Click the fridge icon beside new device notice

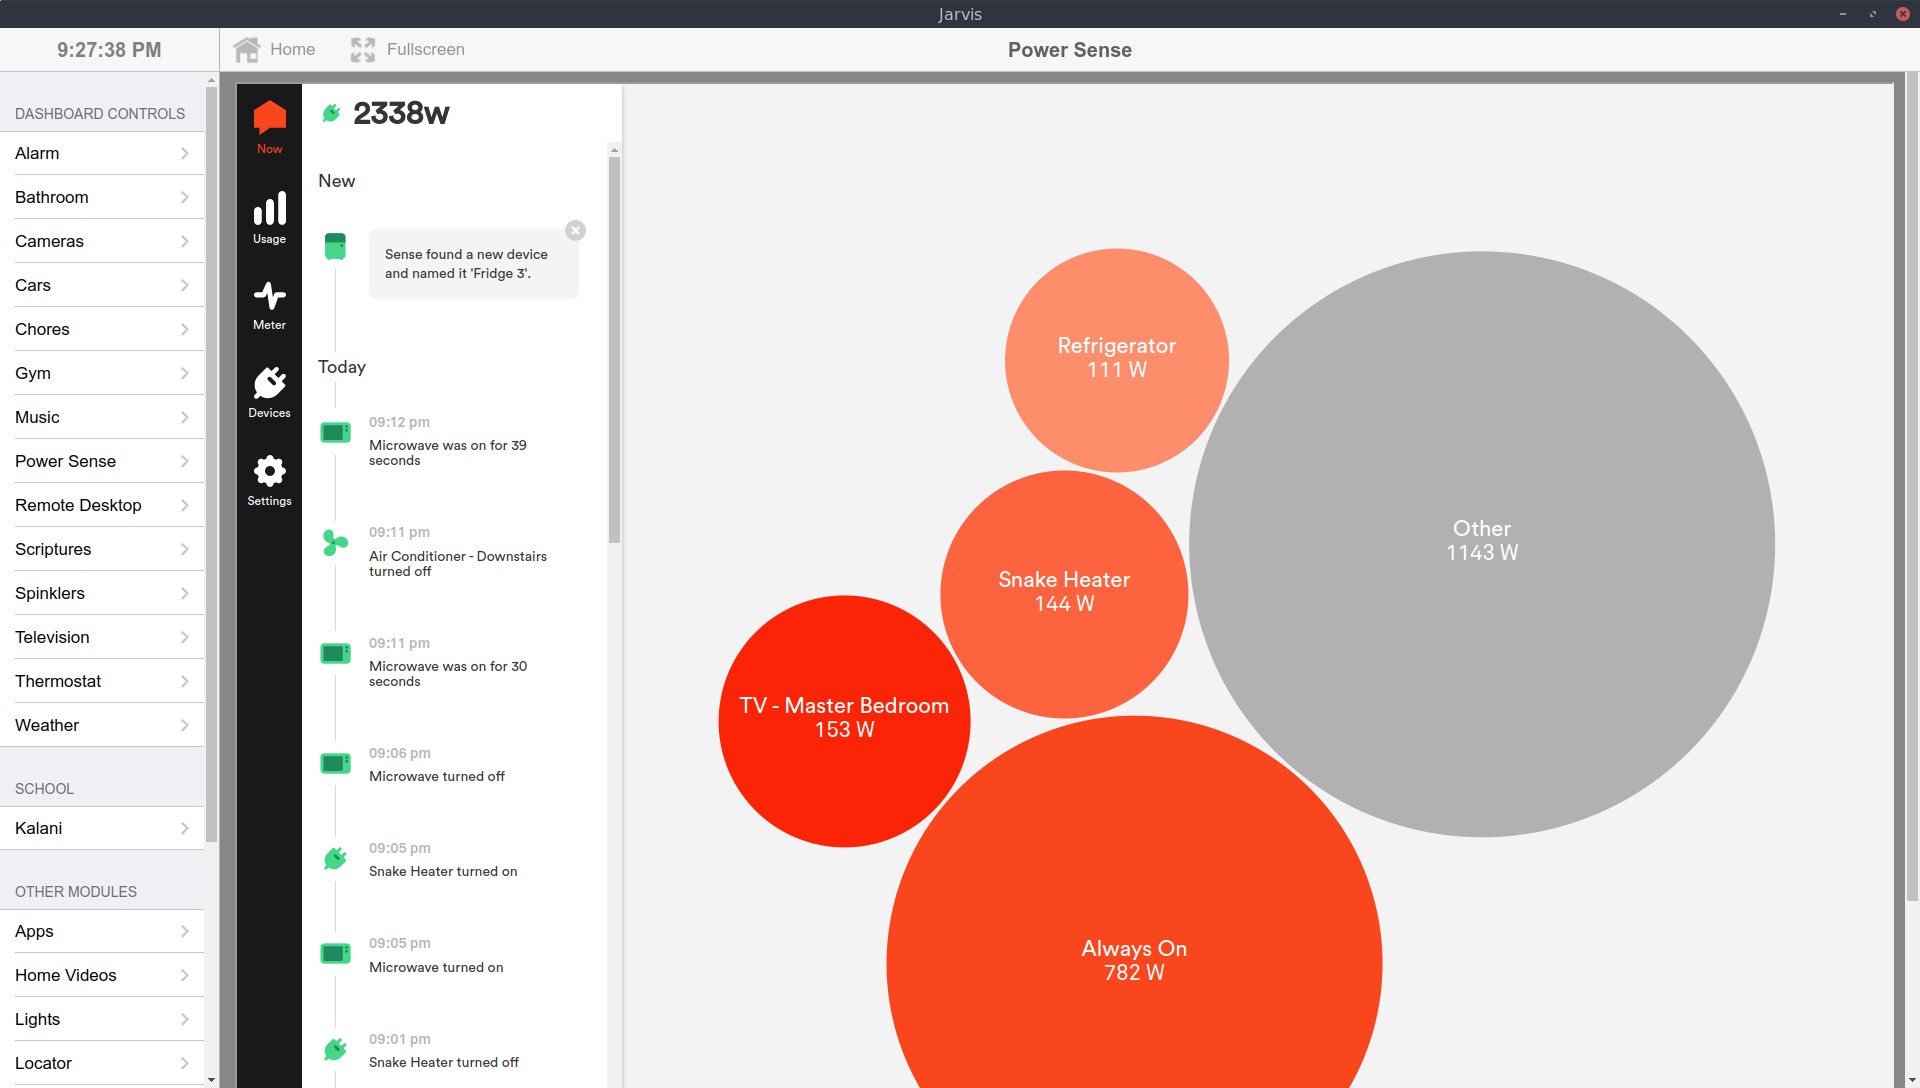tap(335, 246)
